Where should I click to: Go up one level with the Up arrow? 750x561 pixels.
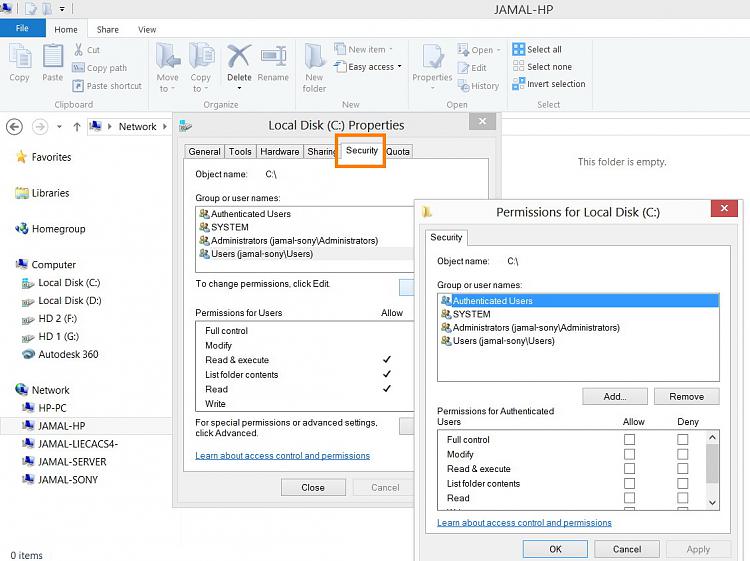(x=77, y=127)
